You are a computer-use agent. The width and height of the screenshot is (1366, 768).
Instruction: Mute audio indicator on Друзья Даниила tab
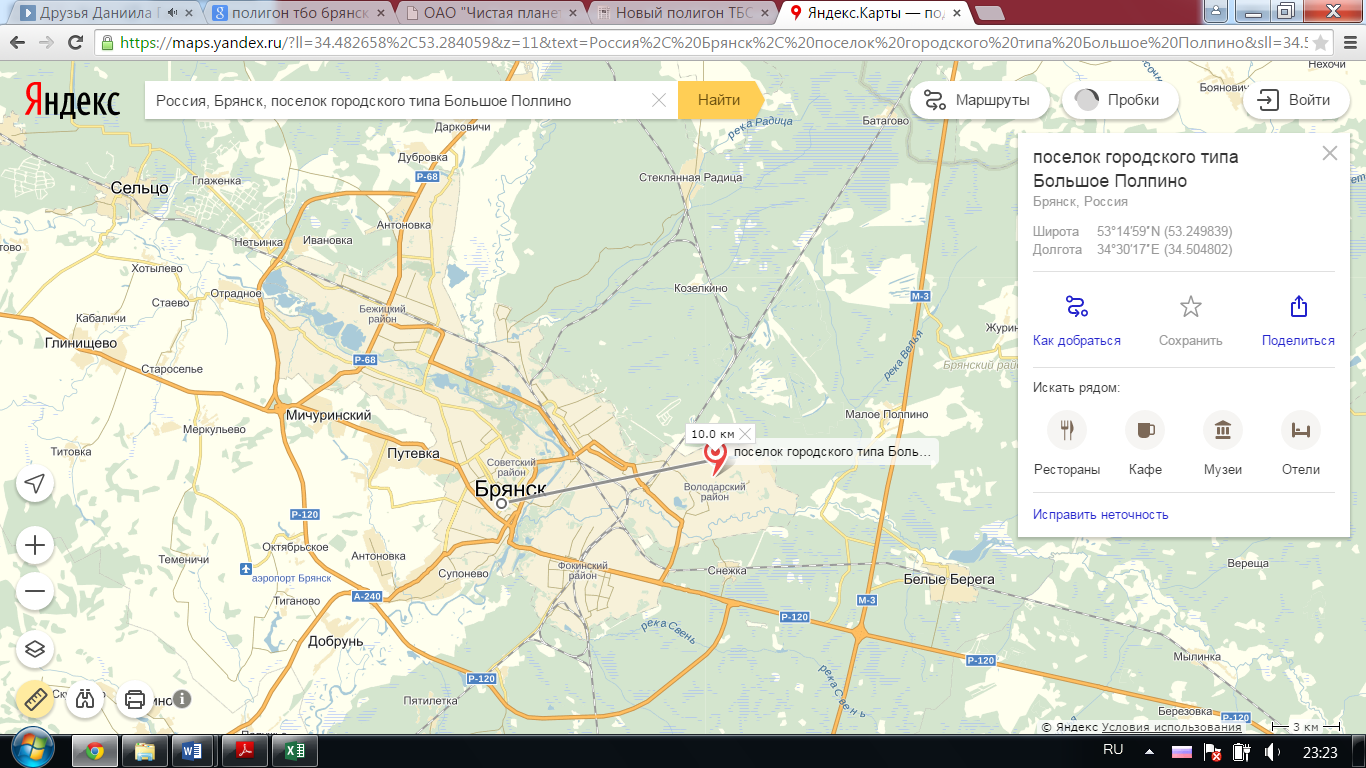click(x=173, y=14)
